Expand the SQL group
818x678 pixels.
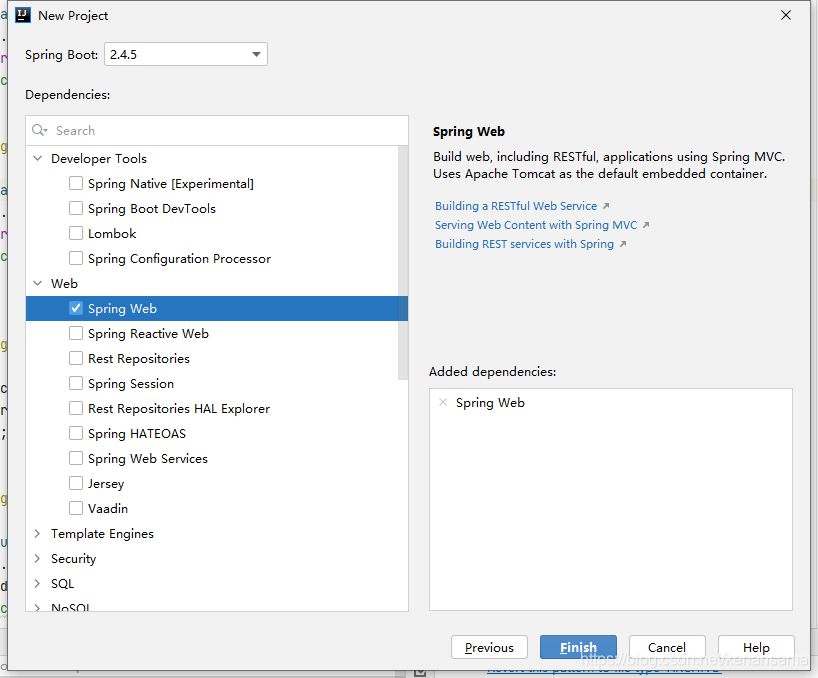point(38,584)
